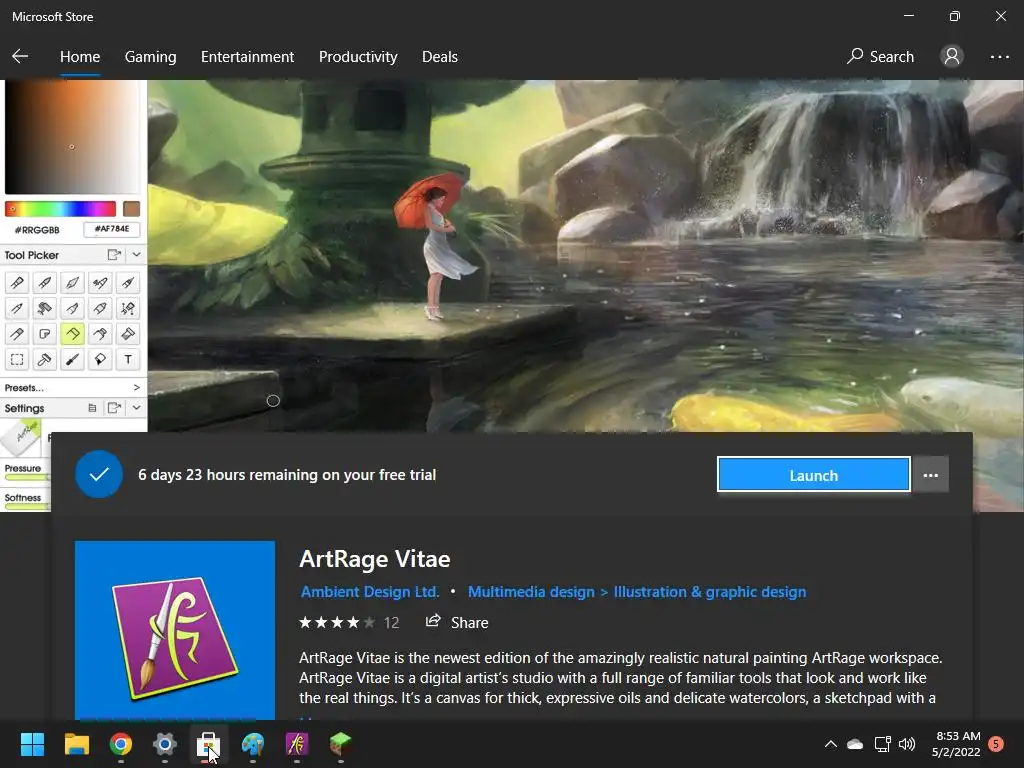Open the paint palette app in taskbar

pyautogui.click(x=253, y=744)
